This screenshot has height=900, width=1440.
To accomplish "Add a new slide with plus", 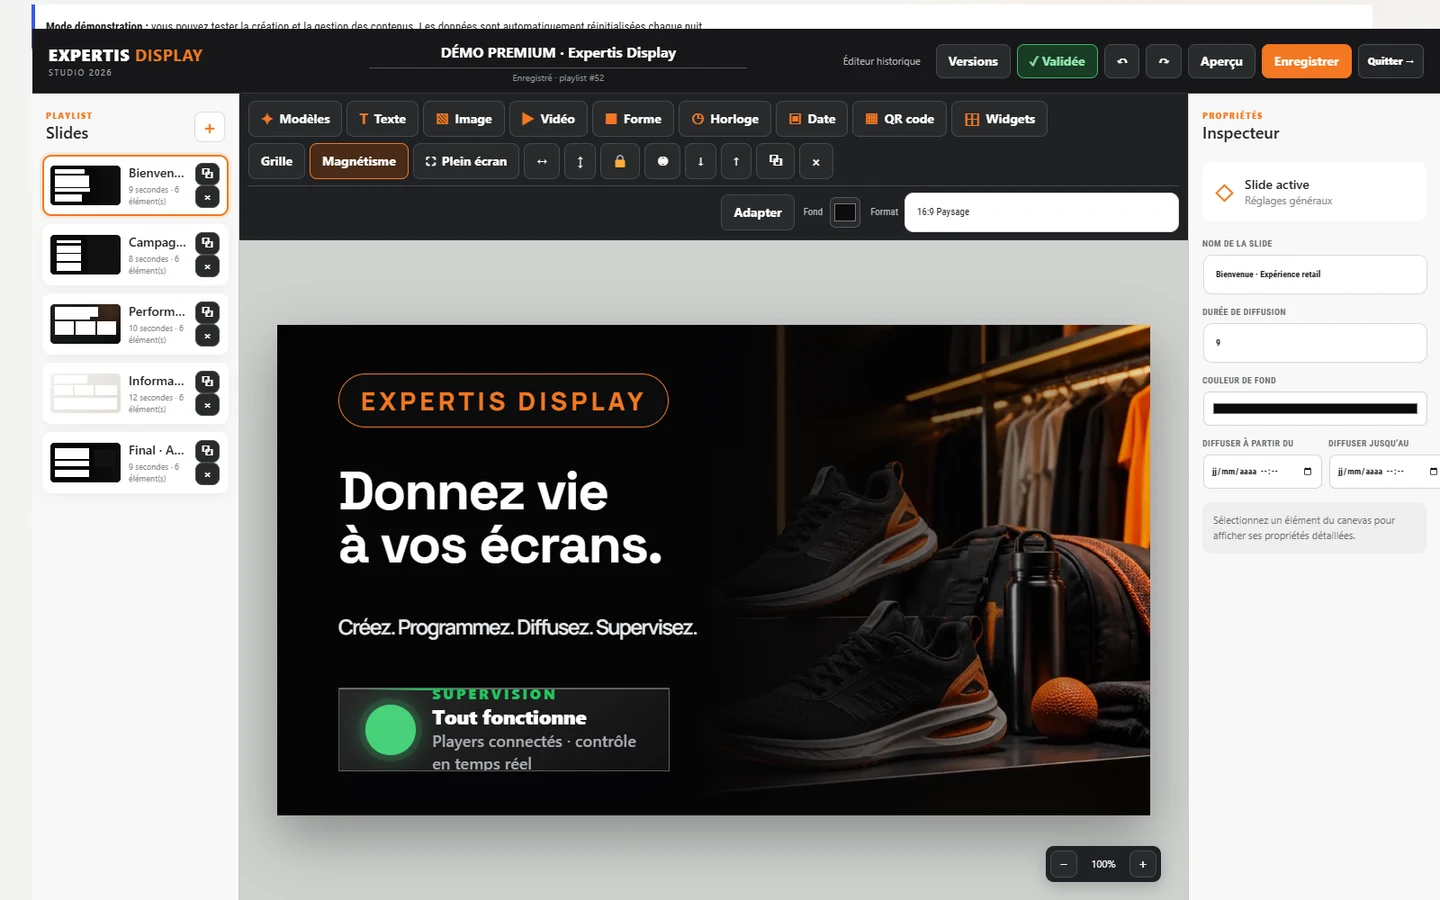I will pos(209,128).
